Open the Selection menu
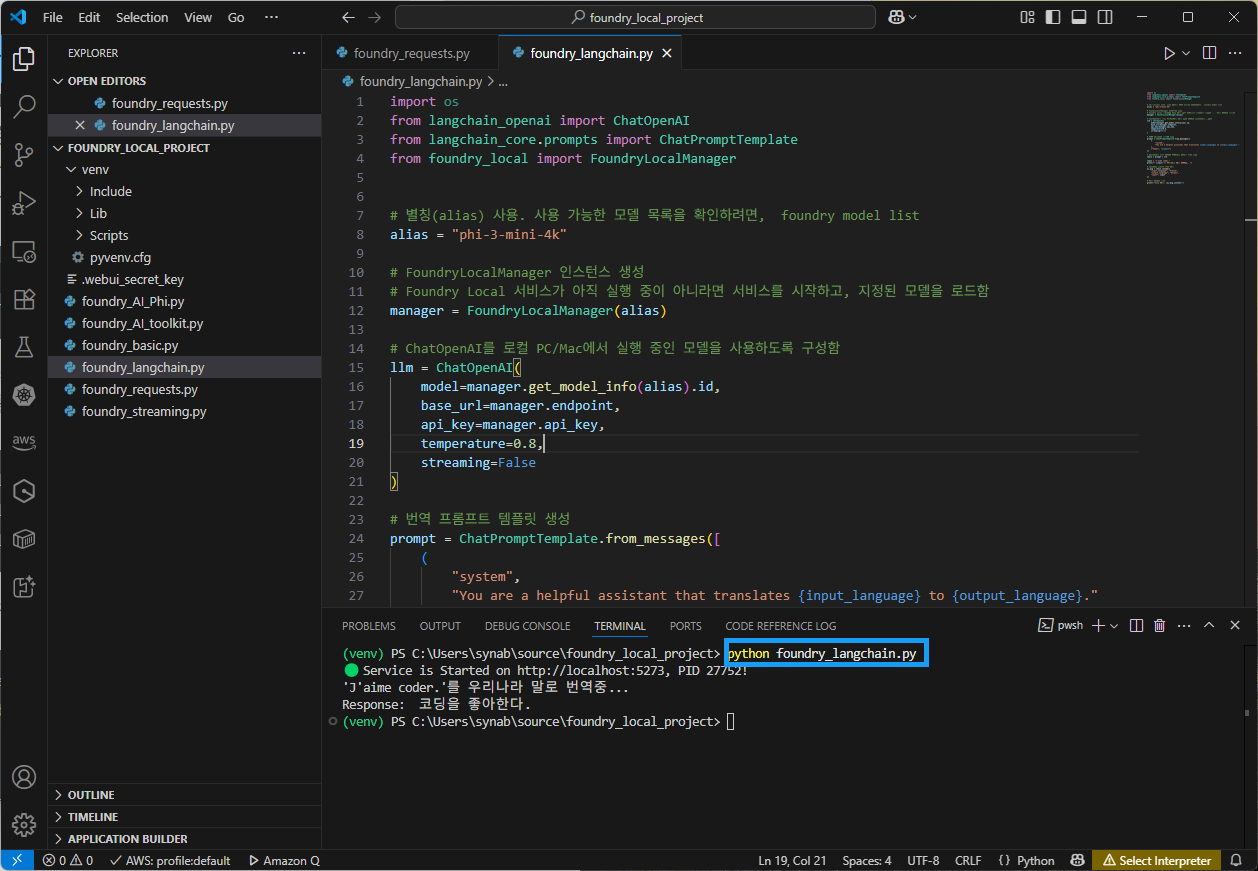1258x871 pixels. 142,17
